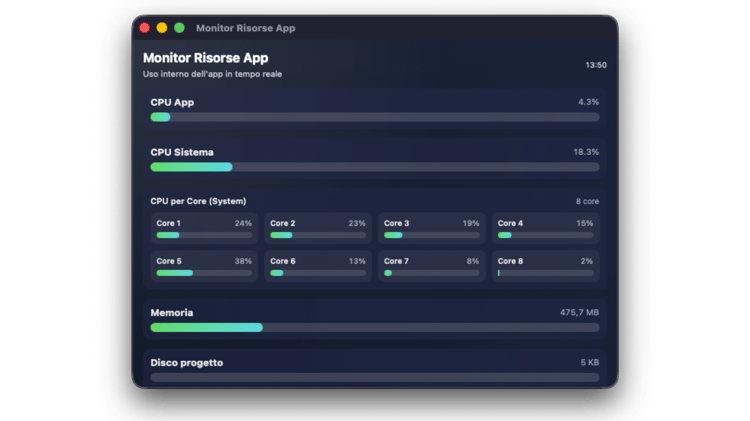Screen dimensions: 750x421
Task: Select the Core 3 usage bar
Action: [431, 235]
